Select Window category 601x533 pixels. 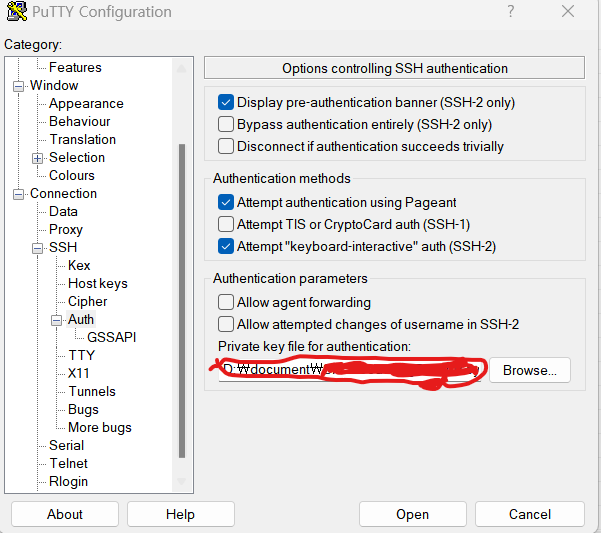54,85
